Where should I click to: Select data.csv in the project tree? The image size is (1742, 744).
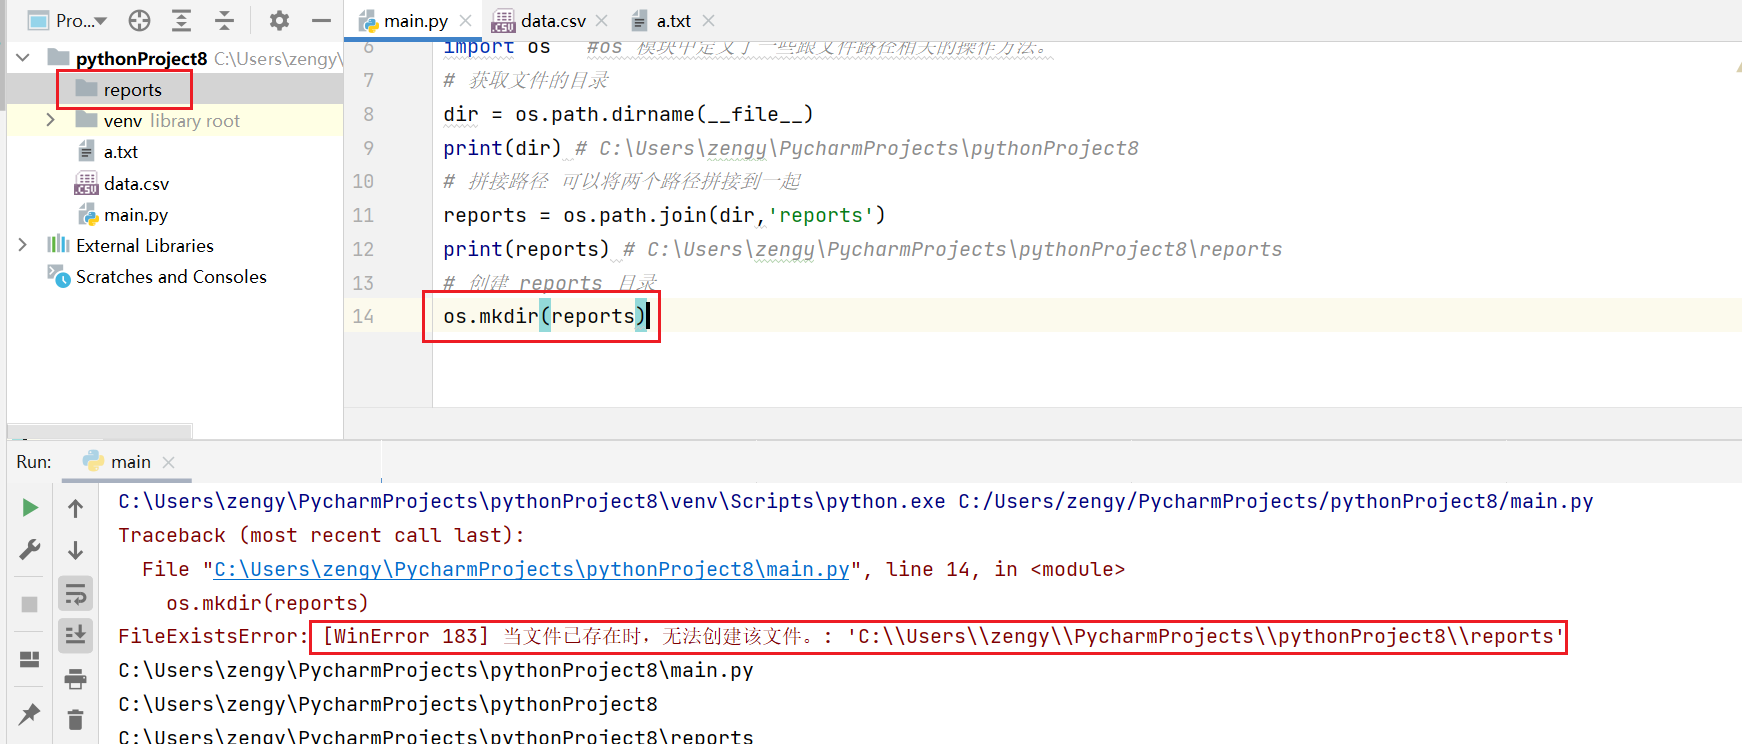(136, 184)
